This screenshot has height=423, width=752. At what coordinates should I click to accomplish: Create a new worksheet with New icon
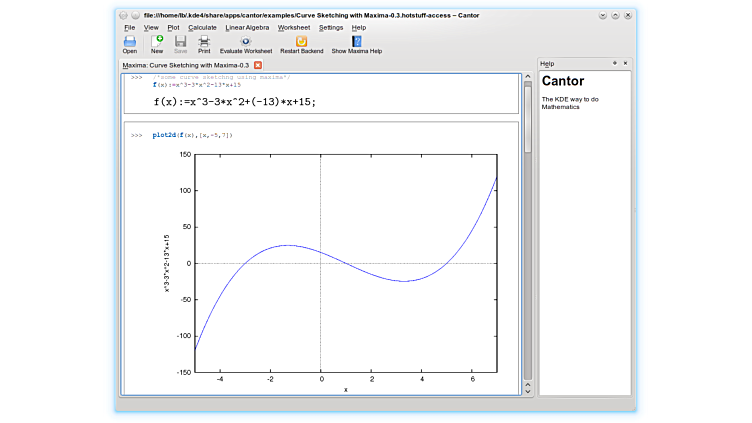click(x=157, y=43)
